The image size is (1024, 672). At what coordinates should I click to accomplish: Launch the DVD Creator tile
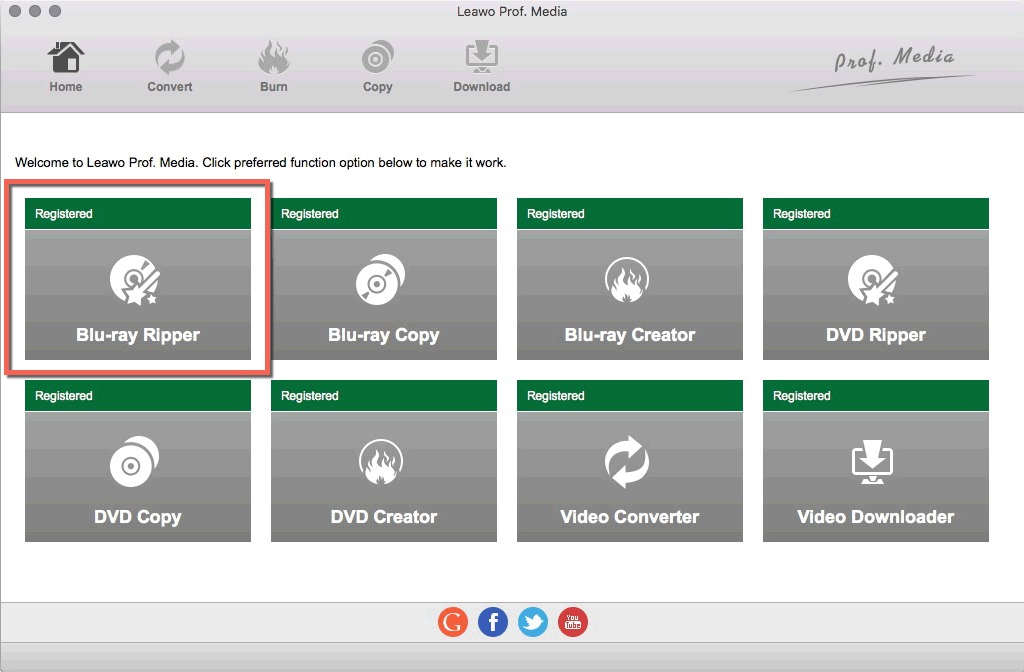pos(384,461)
